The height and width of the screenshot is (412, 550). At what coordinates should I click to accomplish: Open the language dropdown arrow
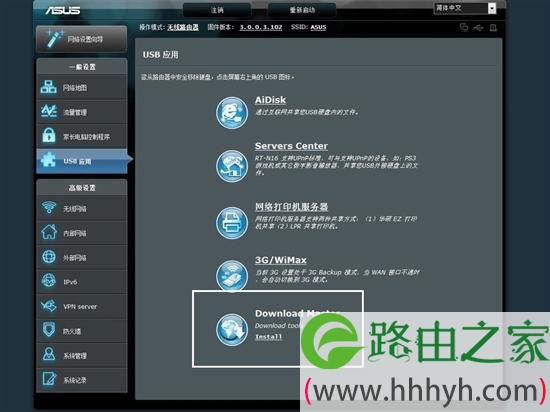[x=492, y=8]
